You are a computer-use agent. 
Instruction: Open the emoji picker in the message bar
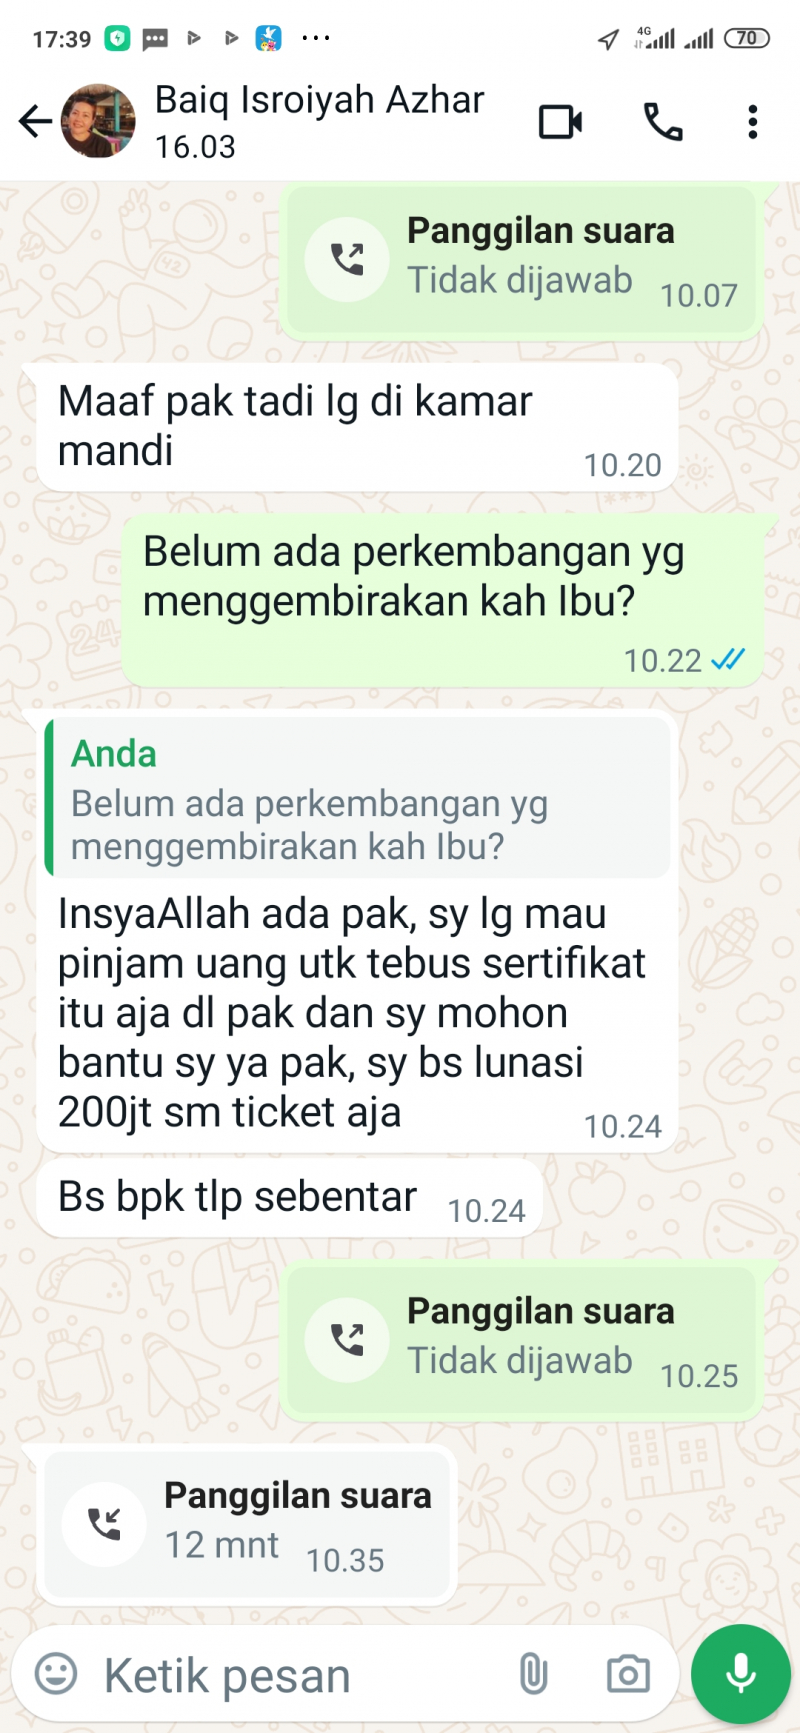pos(56,1673)
